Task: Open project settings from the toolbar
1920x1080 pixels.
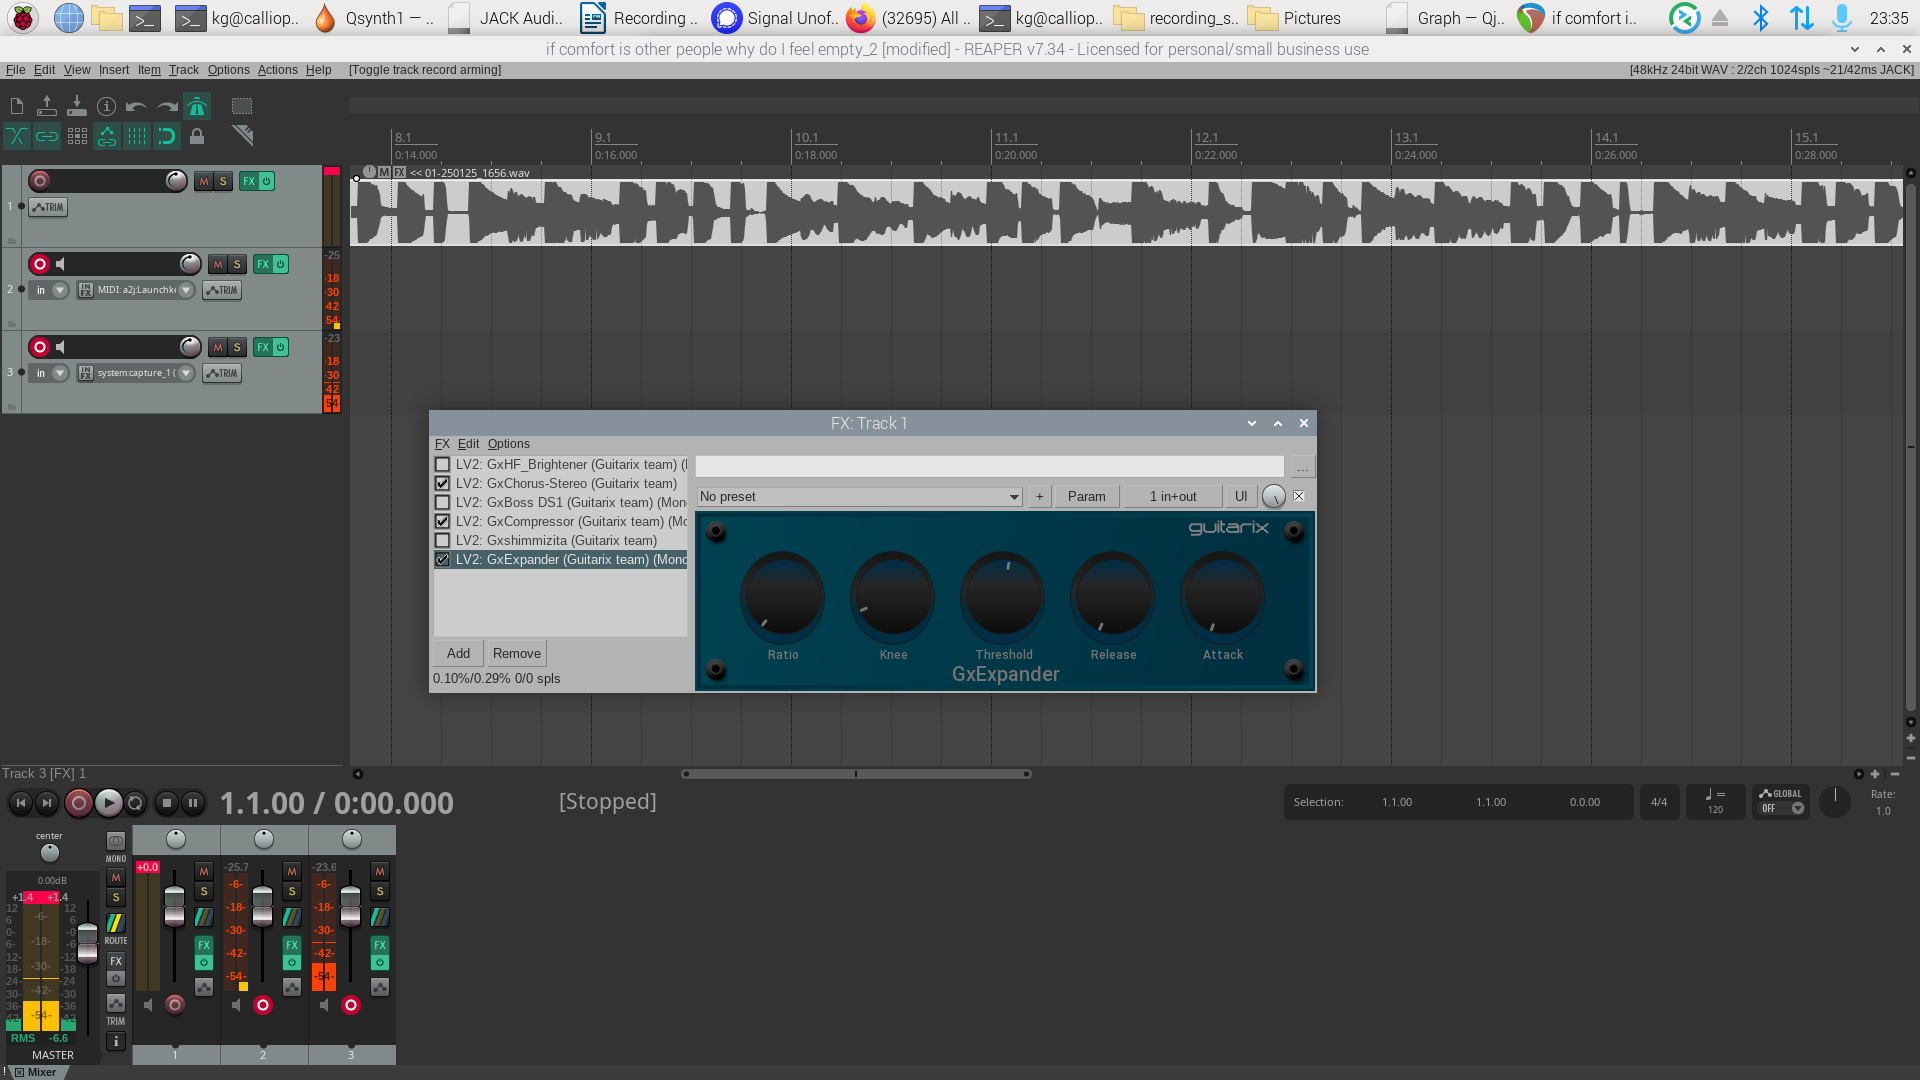Action: click(x=106, y=105)
